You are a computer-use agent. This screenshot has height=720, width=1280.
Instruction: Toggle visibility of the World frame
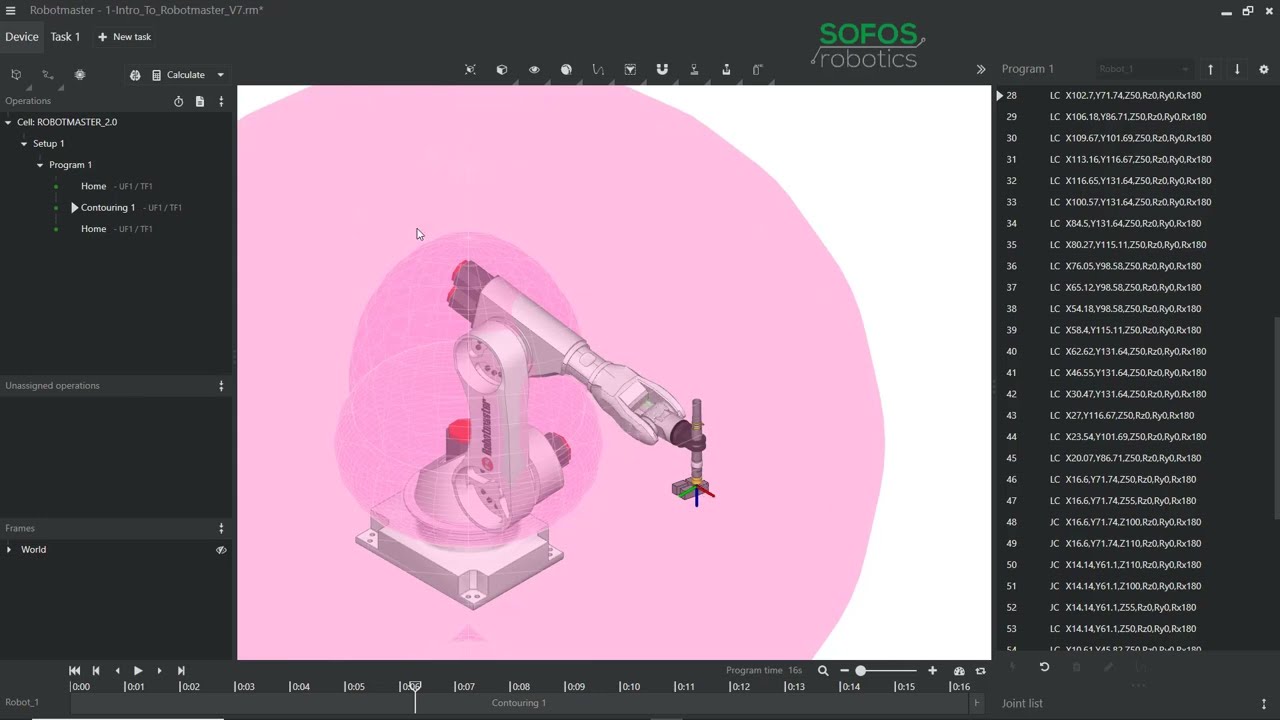tap(221, 550)
